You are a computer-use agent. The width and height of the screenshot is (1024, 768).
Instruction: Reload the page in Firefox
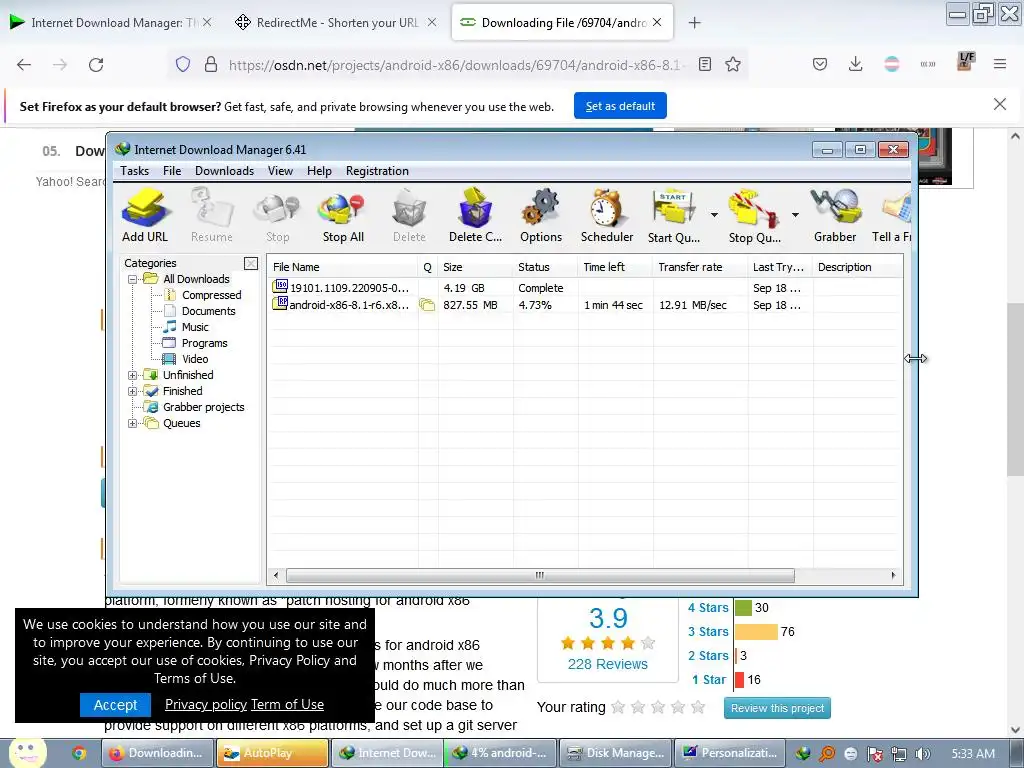[x=96, y=65]
